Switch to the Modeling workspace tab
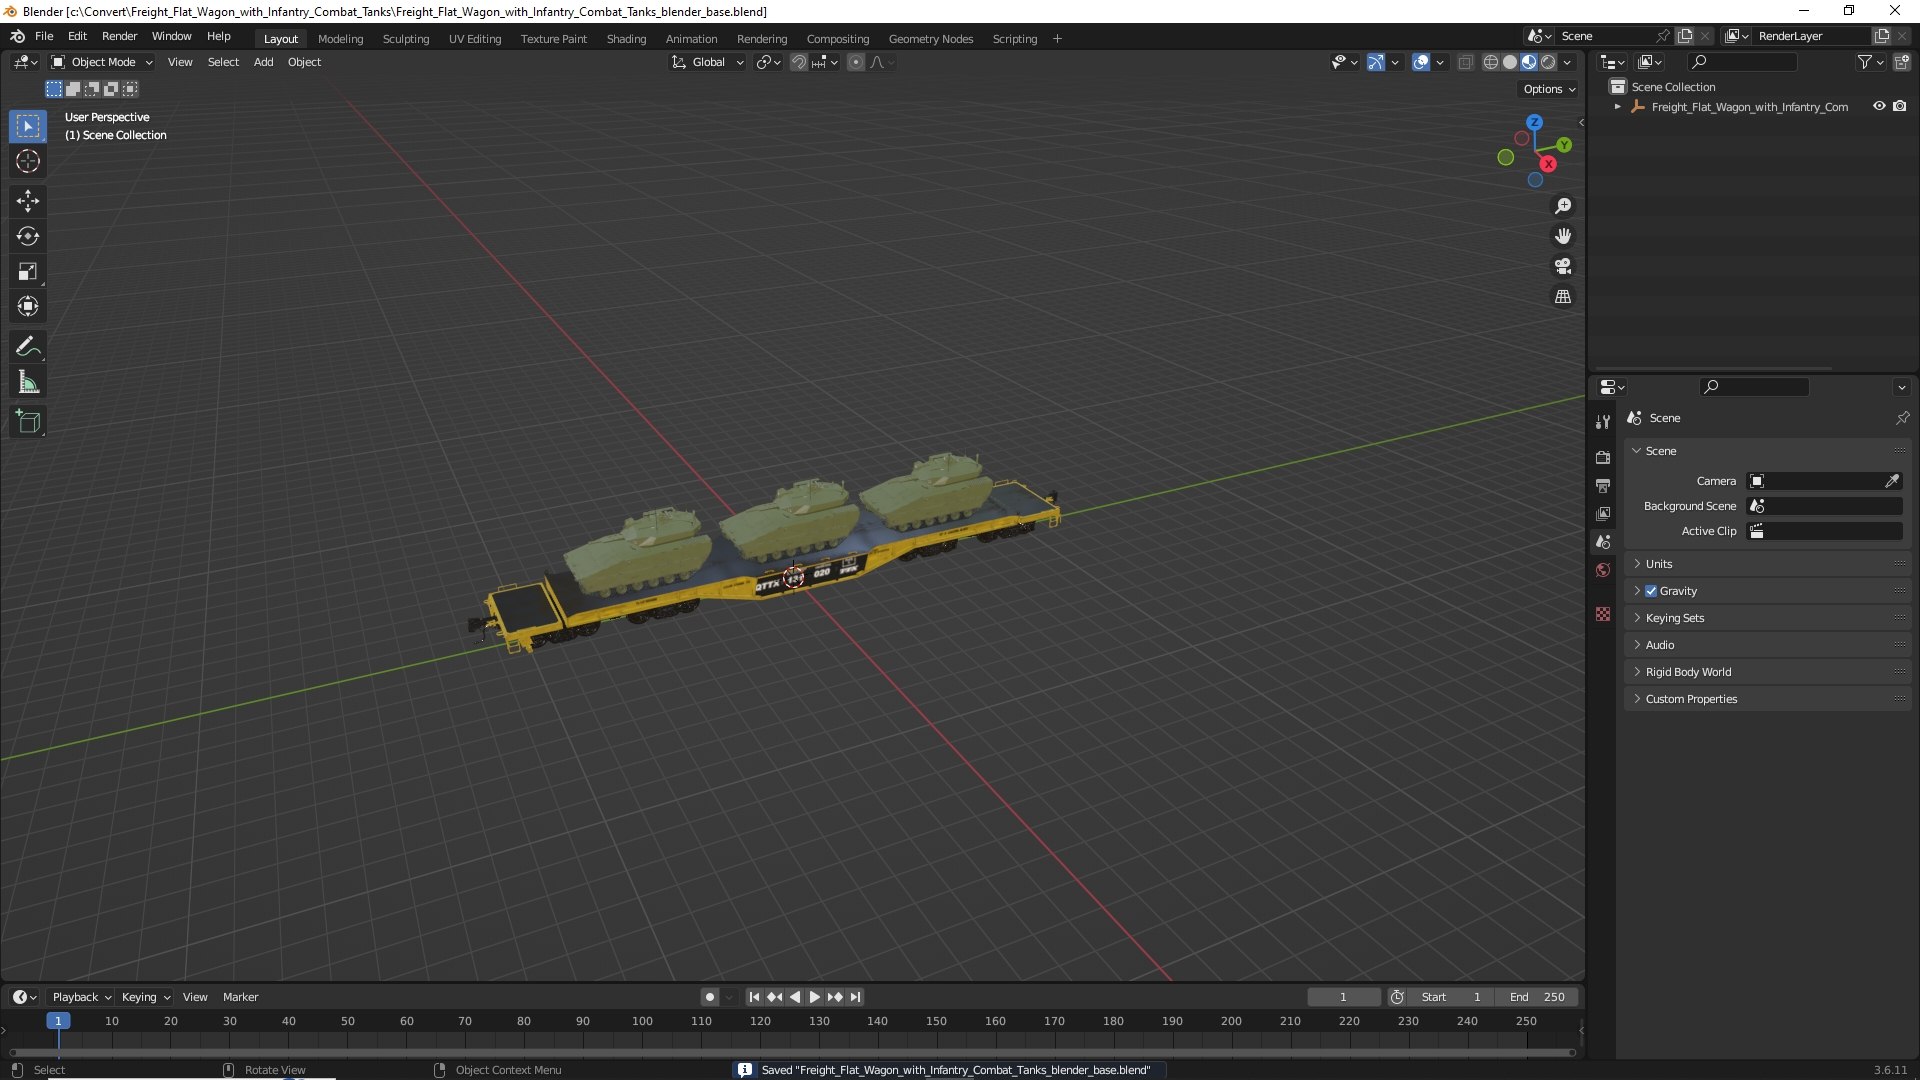 340,39
